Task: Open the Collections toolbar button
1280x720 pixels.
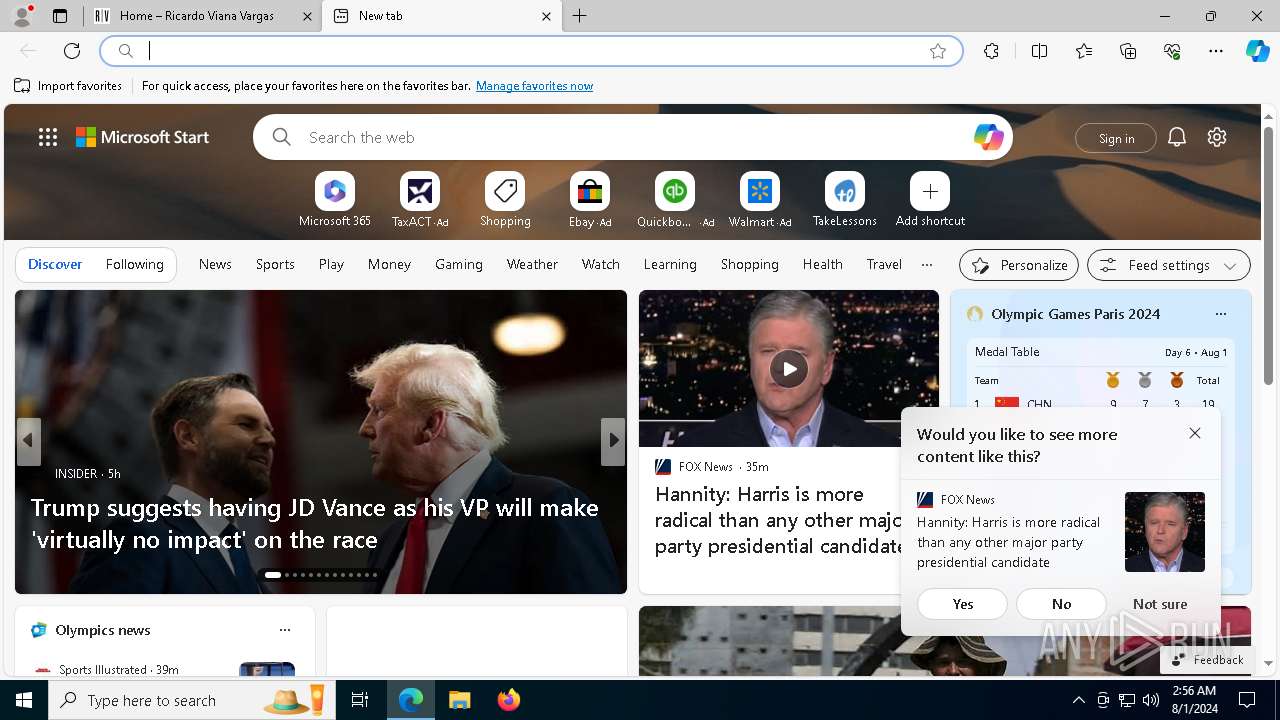Action: (1128, 51)
